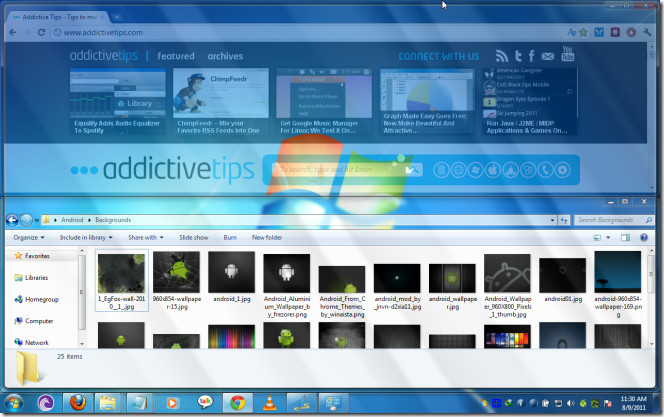This screenshot has height=417, width=664.
Task: Go back in the Explorer window
Action: [12, 220]
